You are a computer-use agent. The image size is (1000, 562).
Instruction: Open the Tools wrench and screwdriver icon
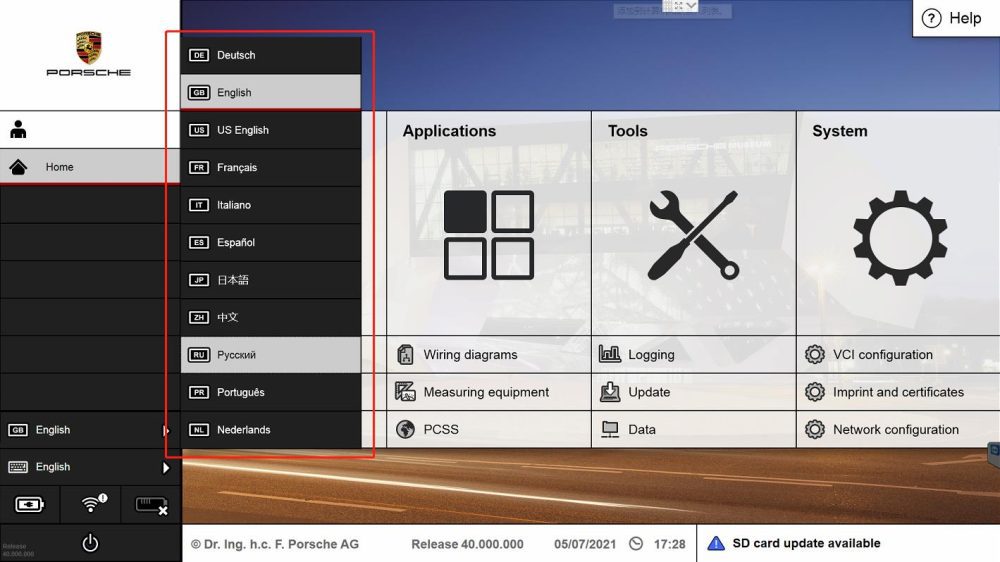[x=693, y=235]
